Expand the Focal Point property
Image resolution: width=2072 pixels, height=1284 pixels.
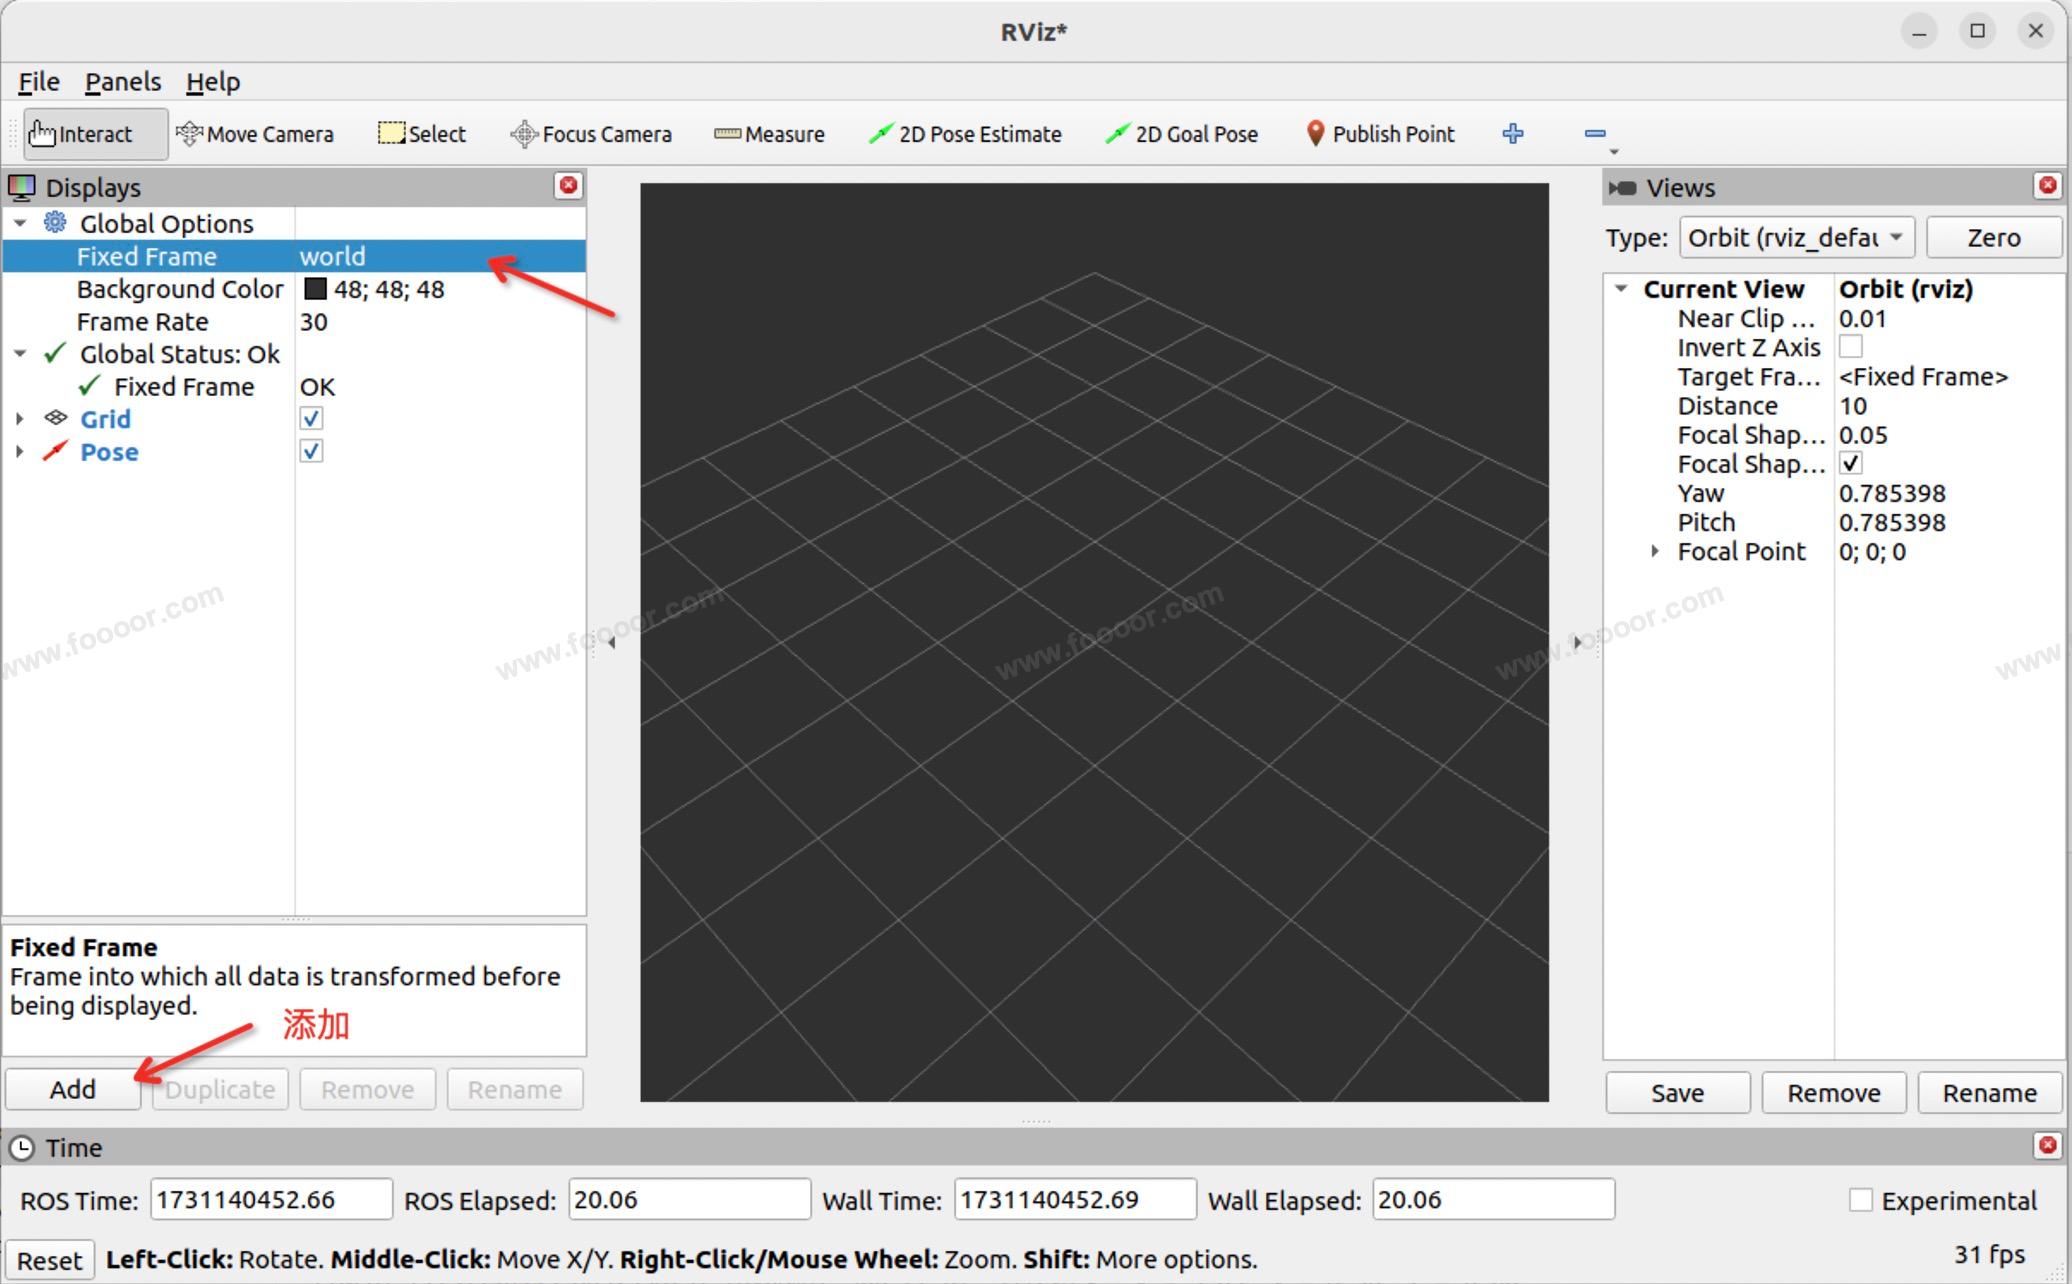[x=1655, y=552]
